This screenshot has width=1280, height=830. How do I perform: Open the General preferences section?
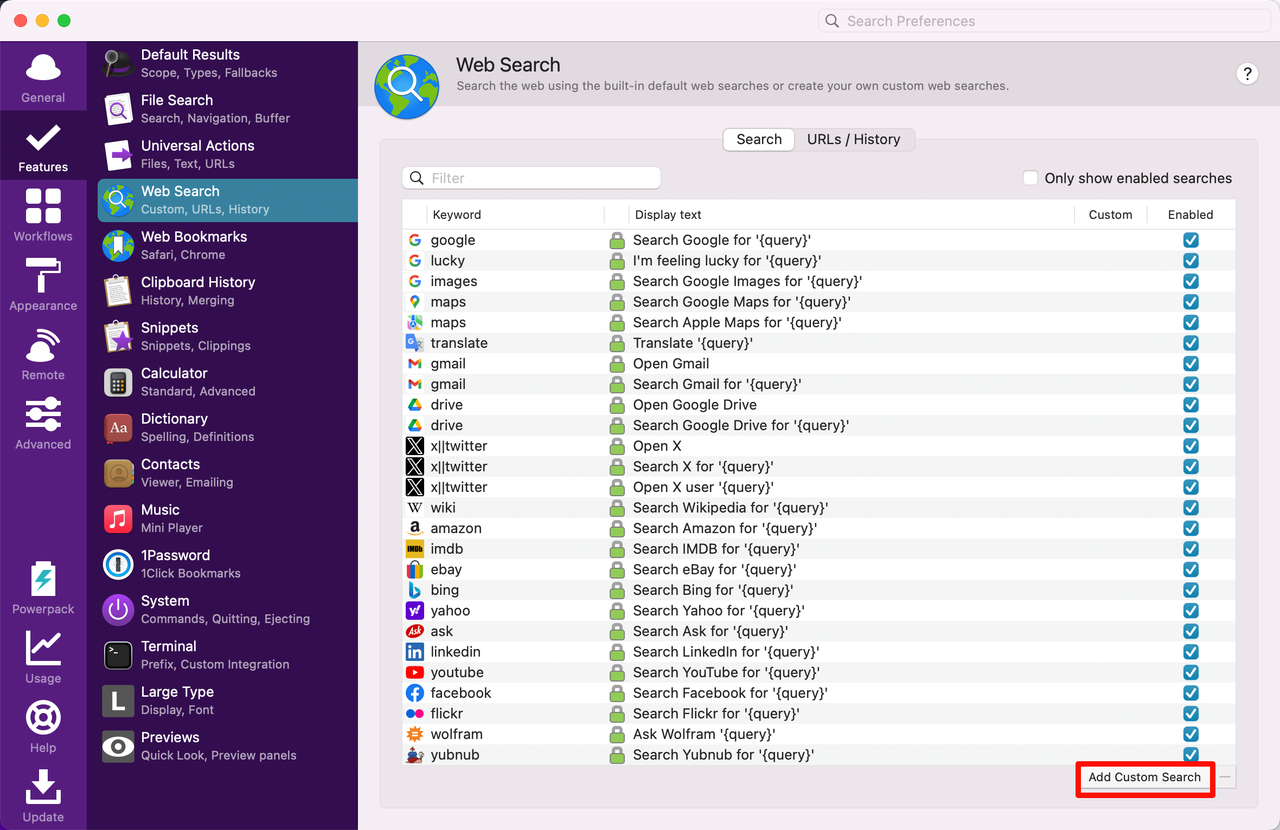click(x=43, y=77)
